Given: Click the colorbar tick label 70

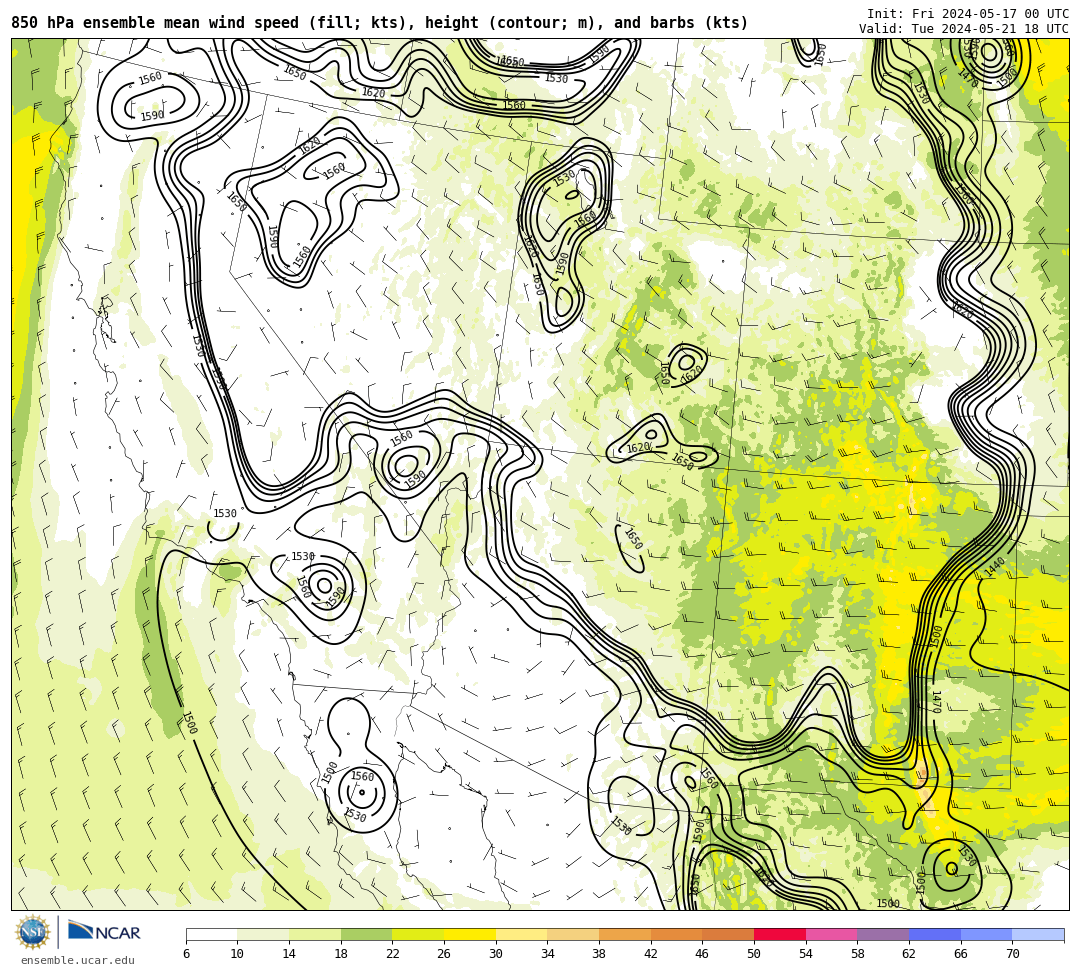Looking at the screenshot, I should click(1012, 954).
